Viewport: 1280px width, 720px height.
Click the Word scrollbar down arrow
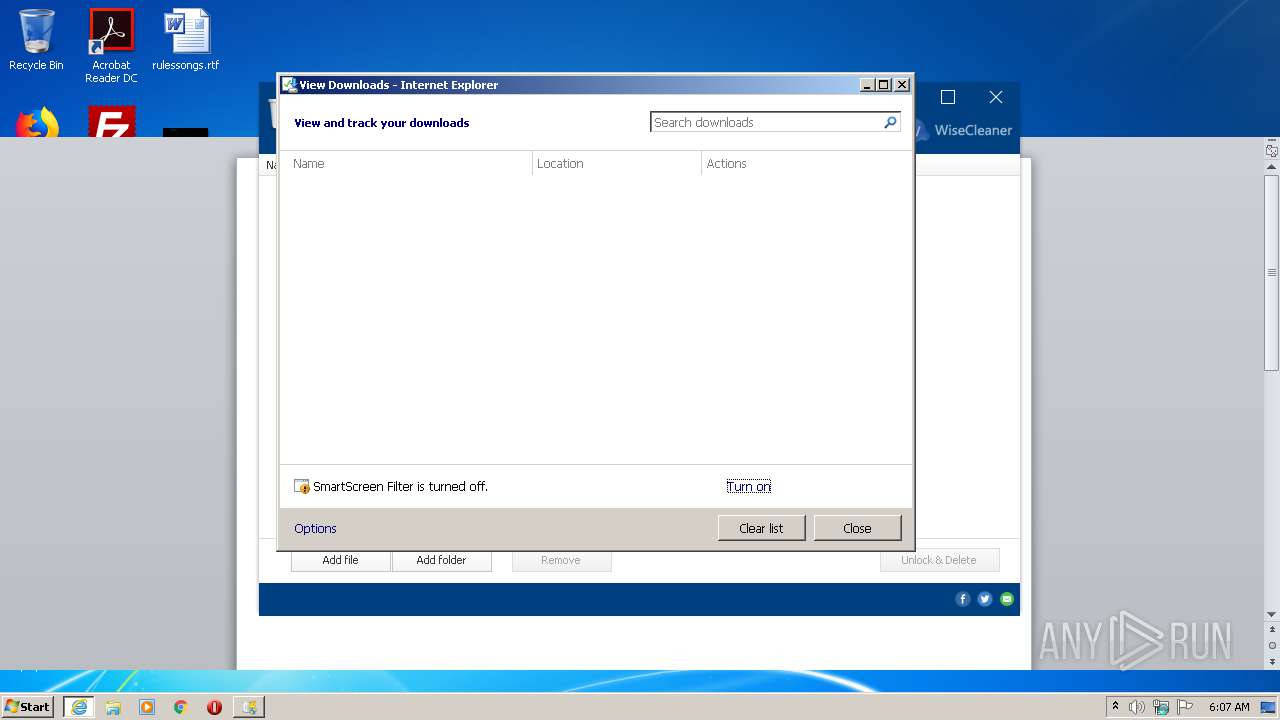[x=1272, y=614]
